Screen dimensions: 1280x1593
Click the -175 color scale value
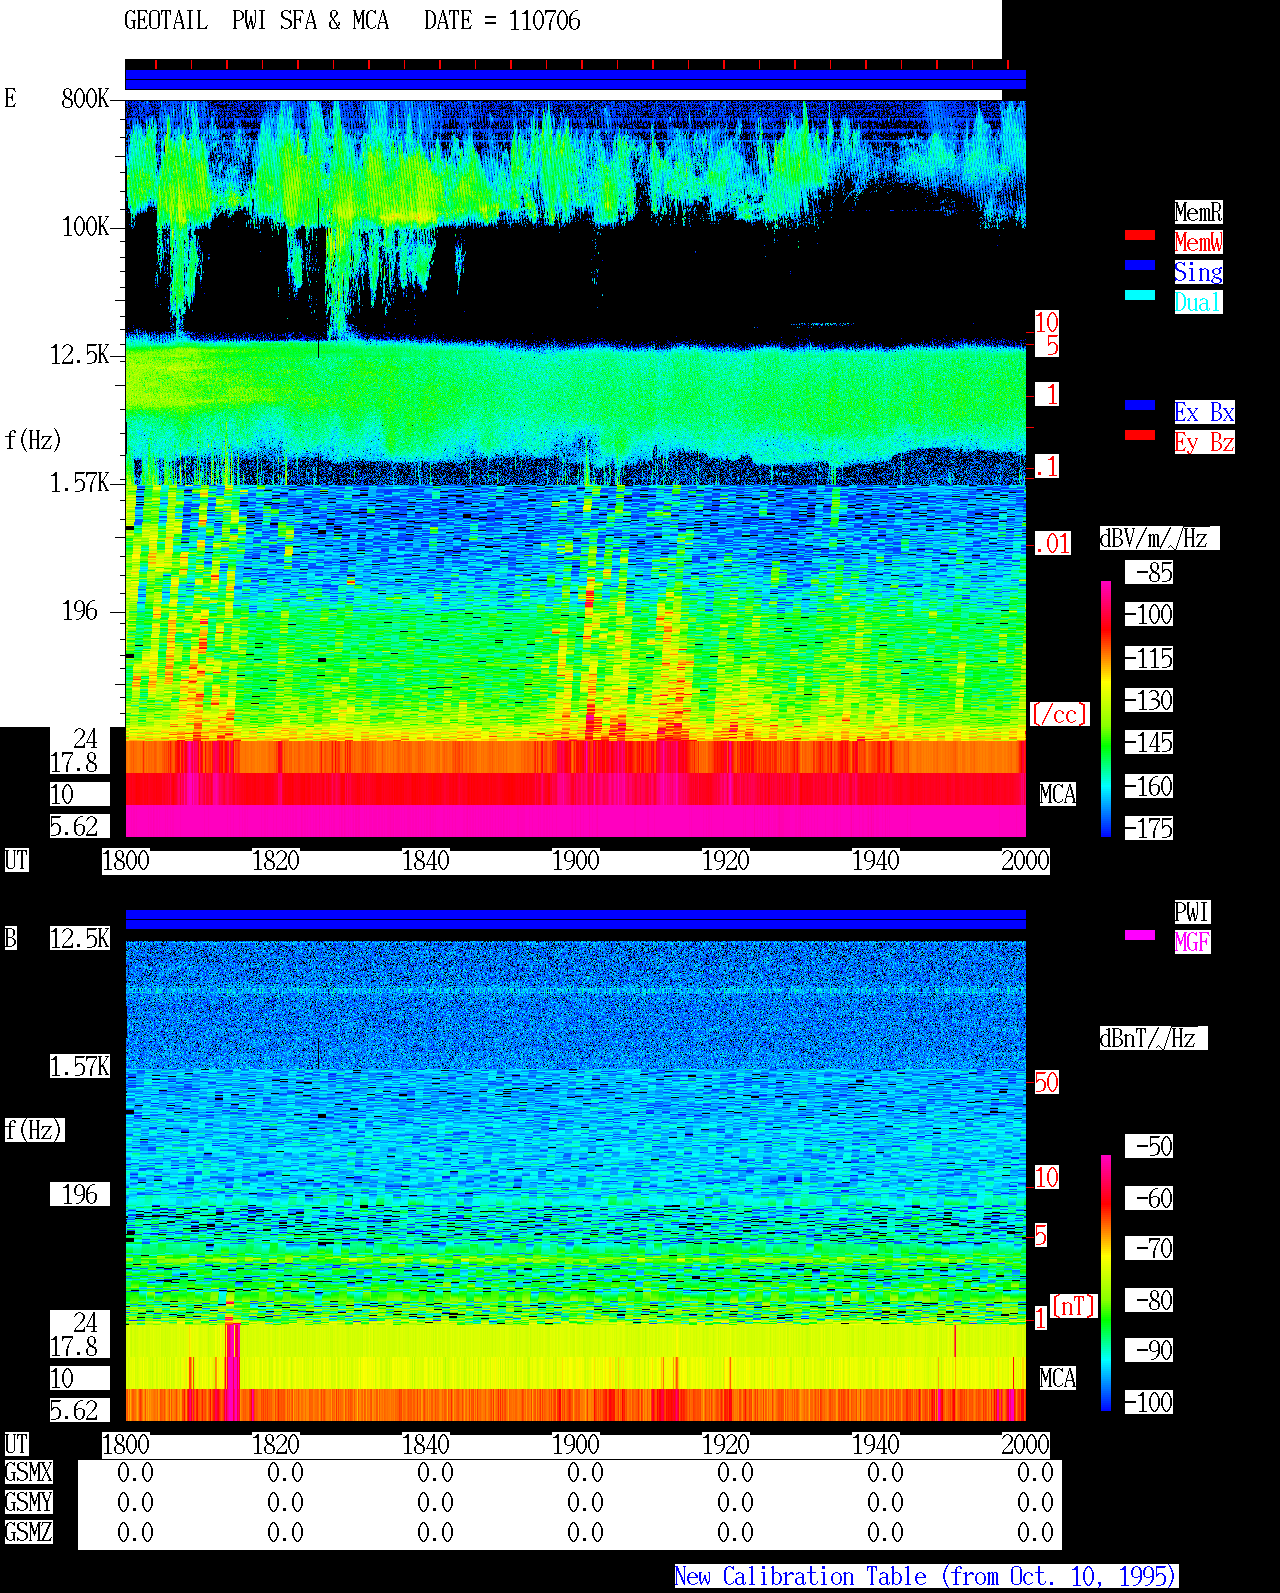1150,828
